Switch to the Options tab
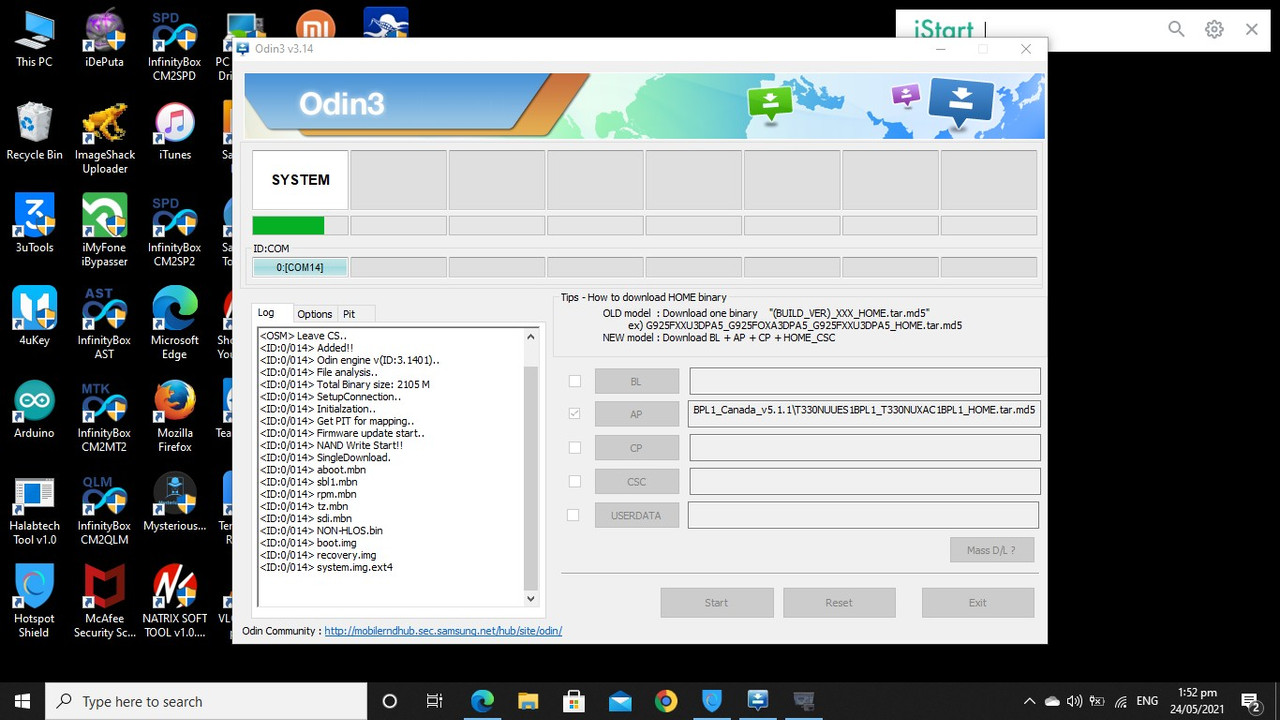This screenshot has width=1280, height=720. coord(314,314)
